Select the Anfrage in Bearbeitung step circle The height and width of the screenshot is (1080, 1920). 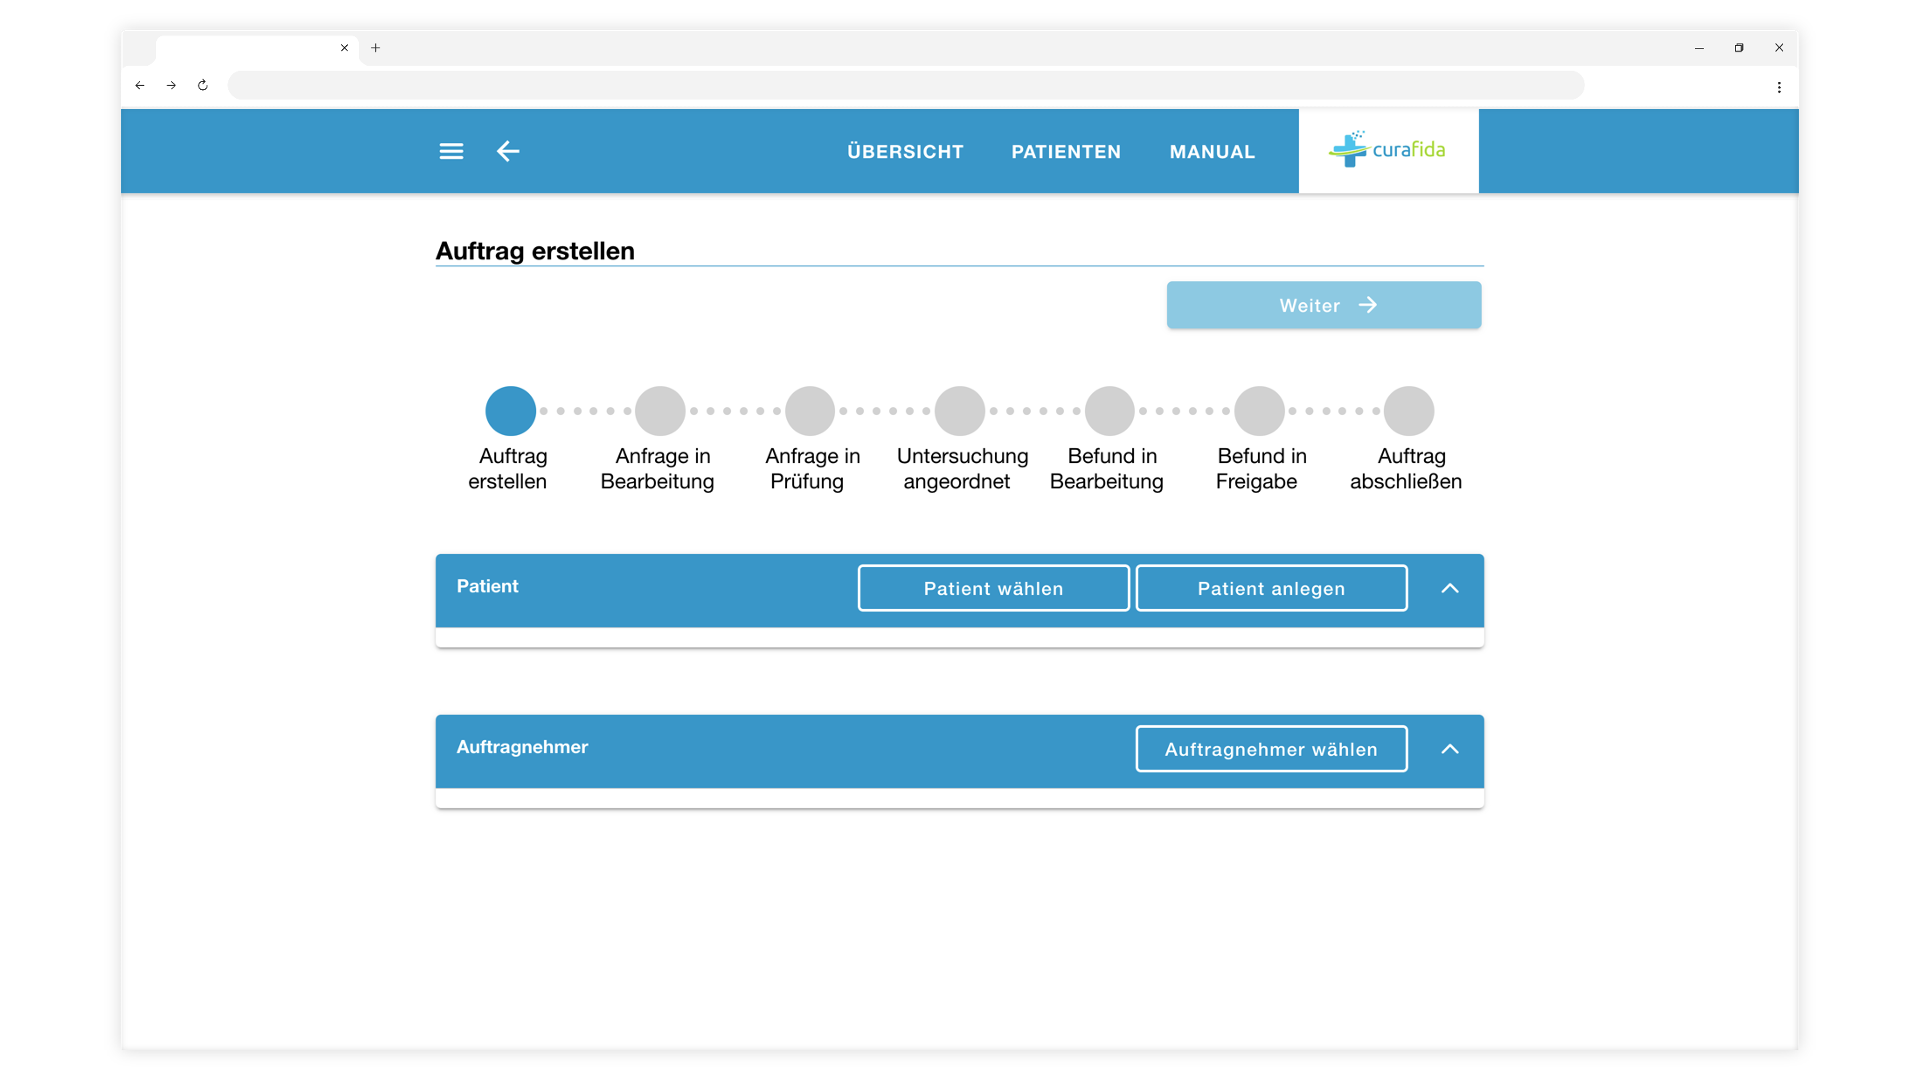(660, 411)
